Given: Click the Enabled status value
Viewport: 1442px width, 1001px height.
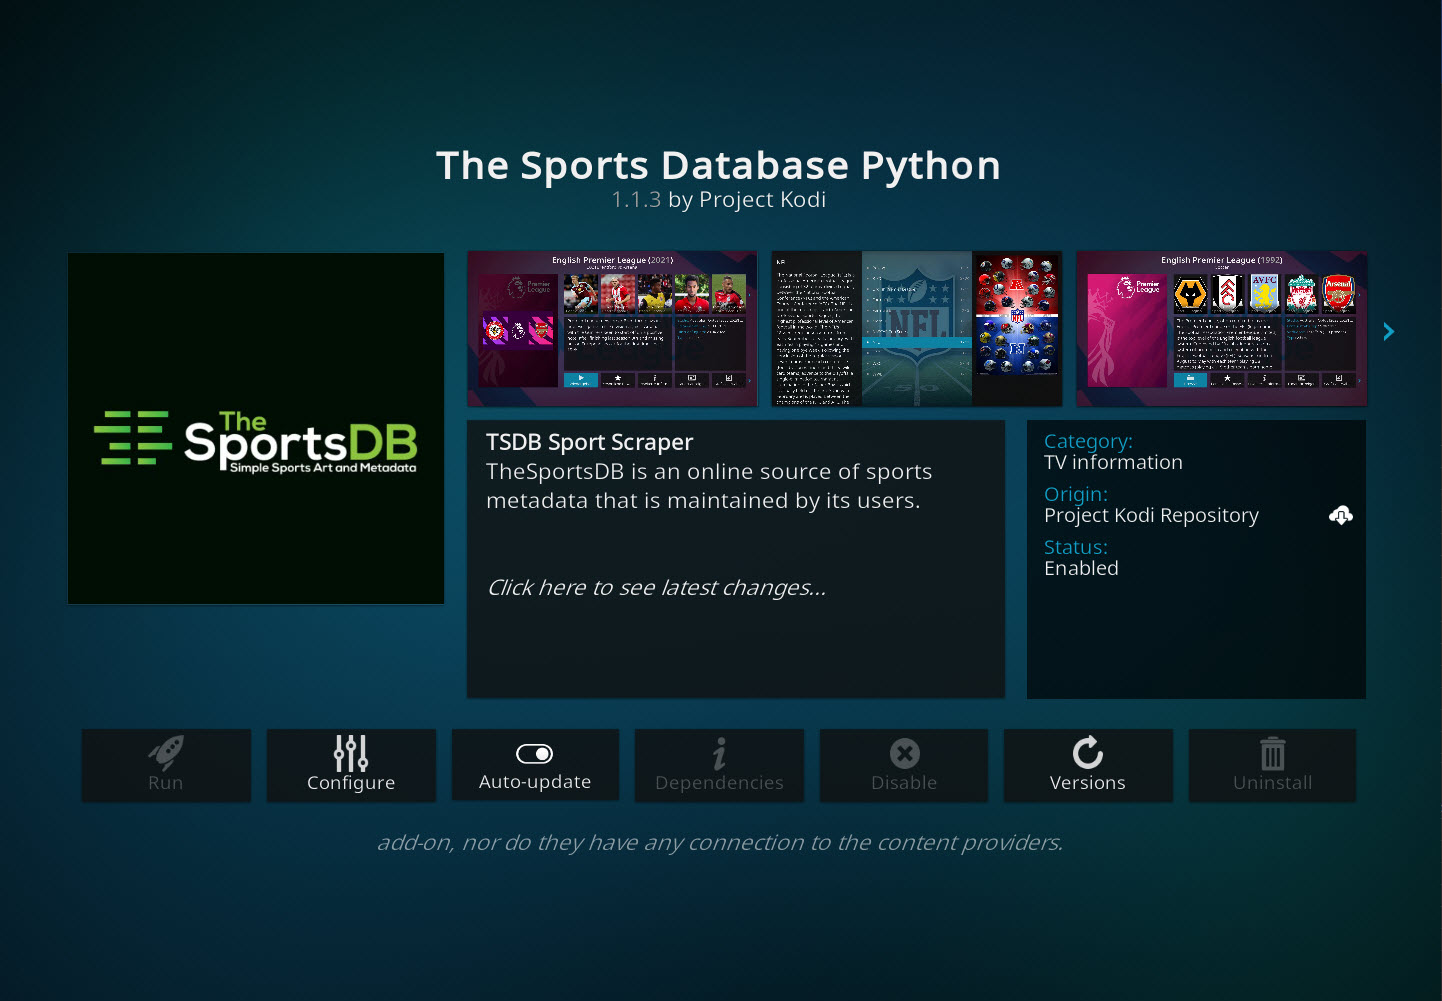Looking at the screenshot, I should [x=1081, y=568].
